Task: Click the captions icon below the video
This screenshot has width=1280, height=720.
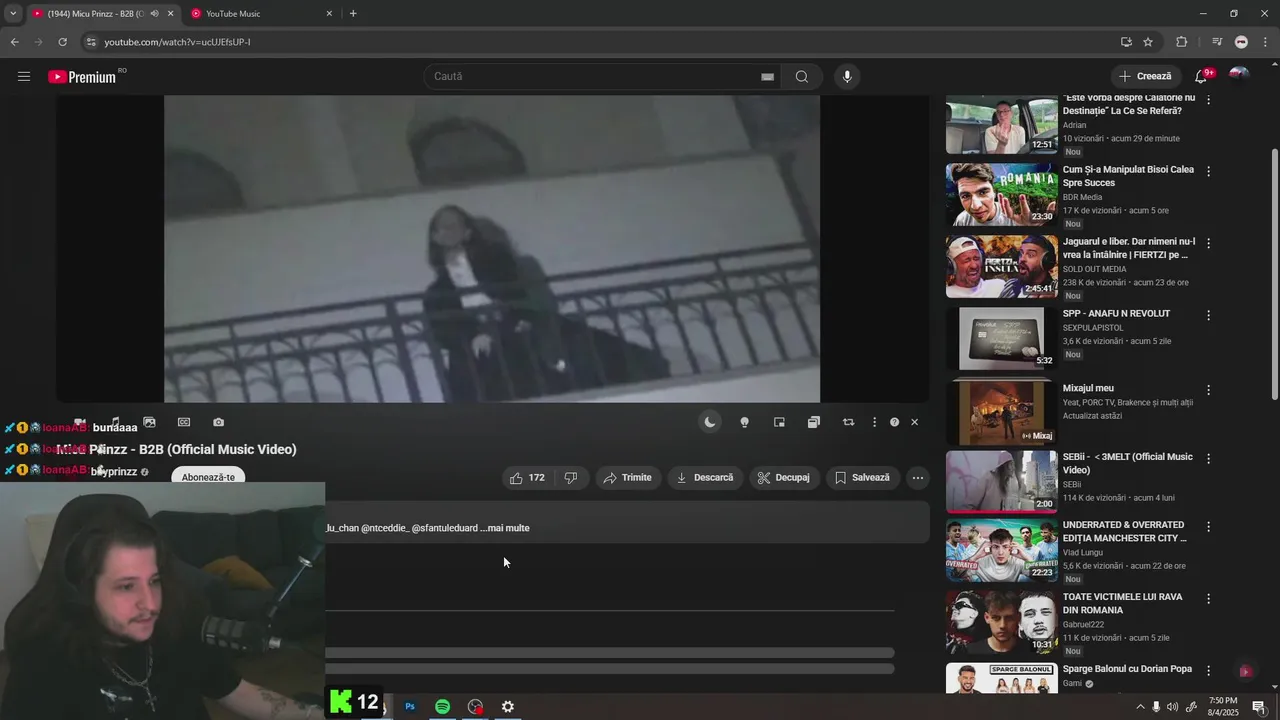Action: (x=184, y=422)
